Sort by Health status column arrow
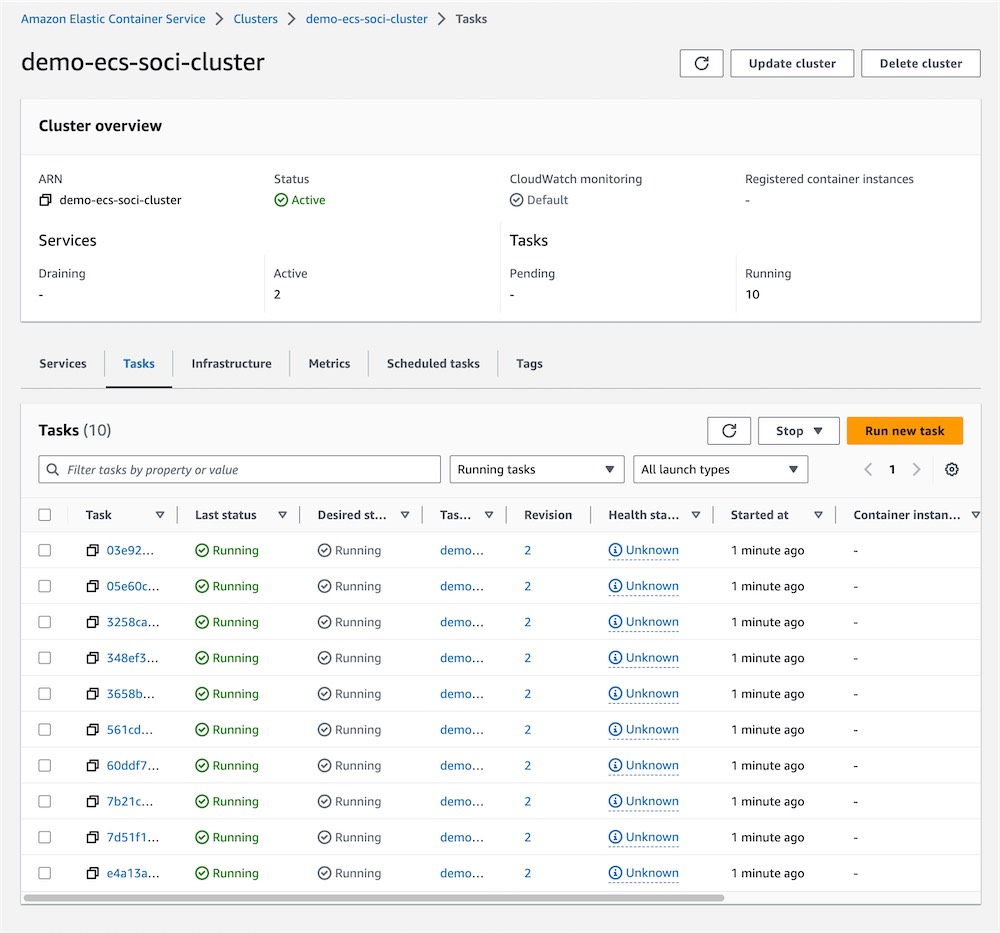This screenshot has height=933, width=1000. click(x=696, y=515)
